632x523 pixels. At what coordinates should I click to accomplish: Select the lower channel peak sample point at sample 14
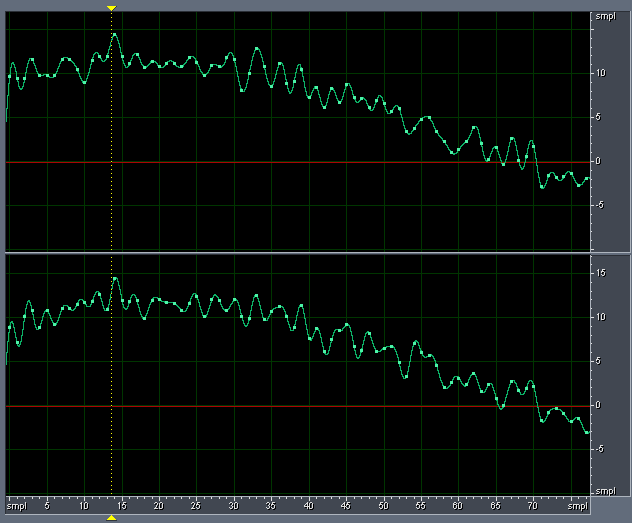[115, 278]
